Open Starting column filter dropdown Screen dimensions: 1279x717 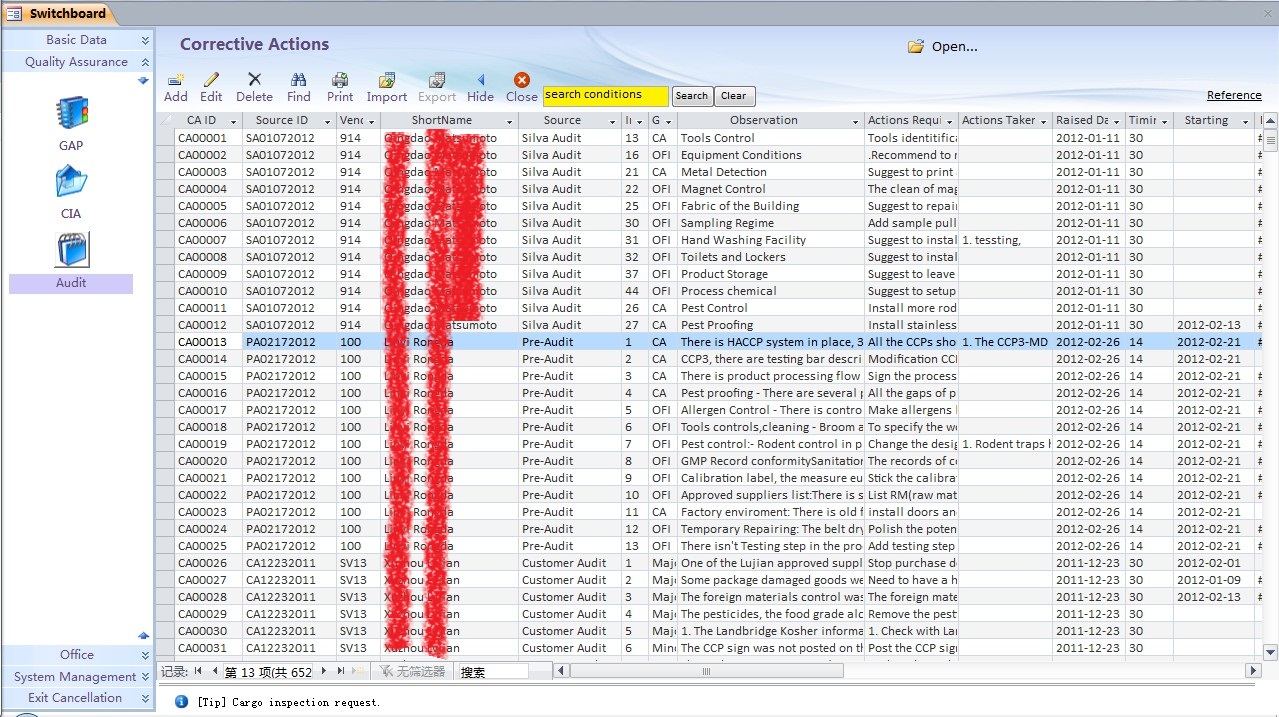click(x=1246, y=121)
